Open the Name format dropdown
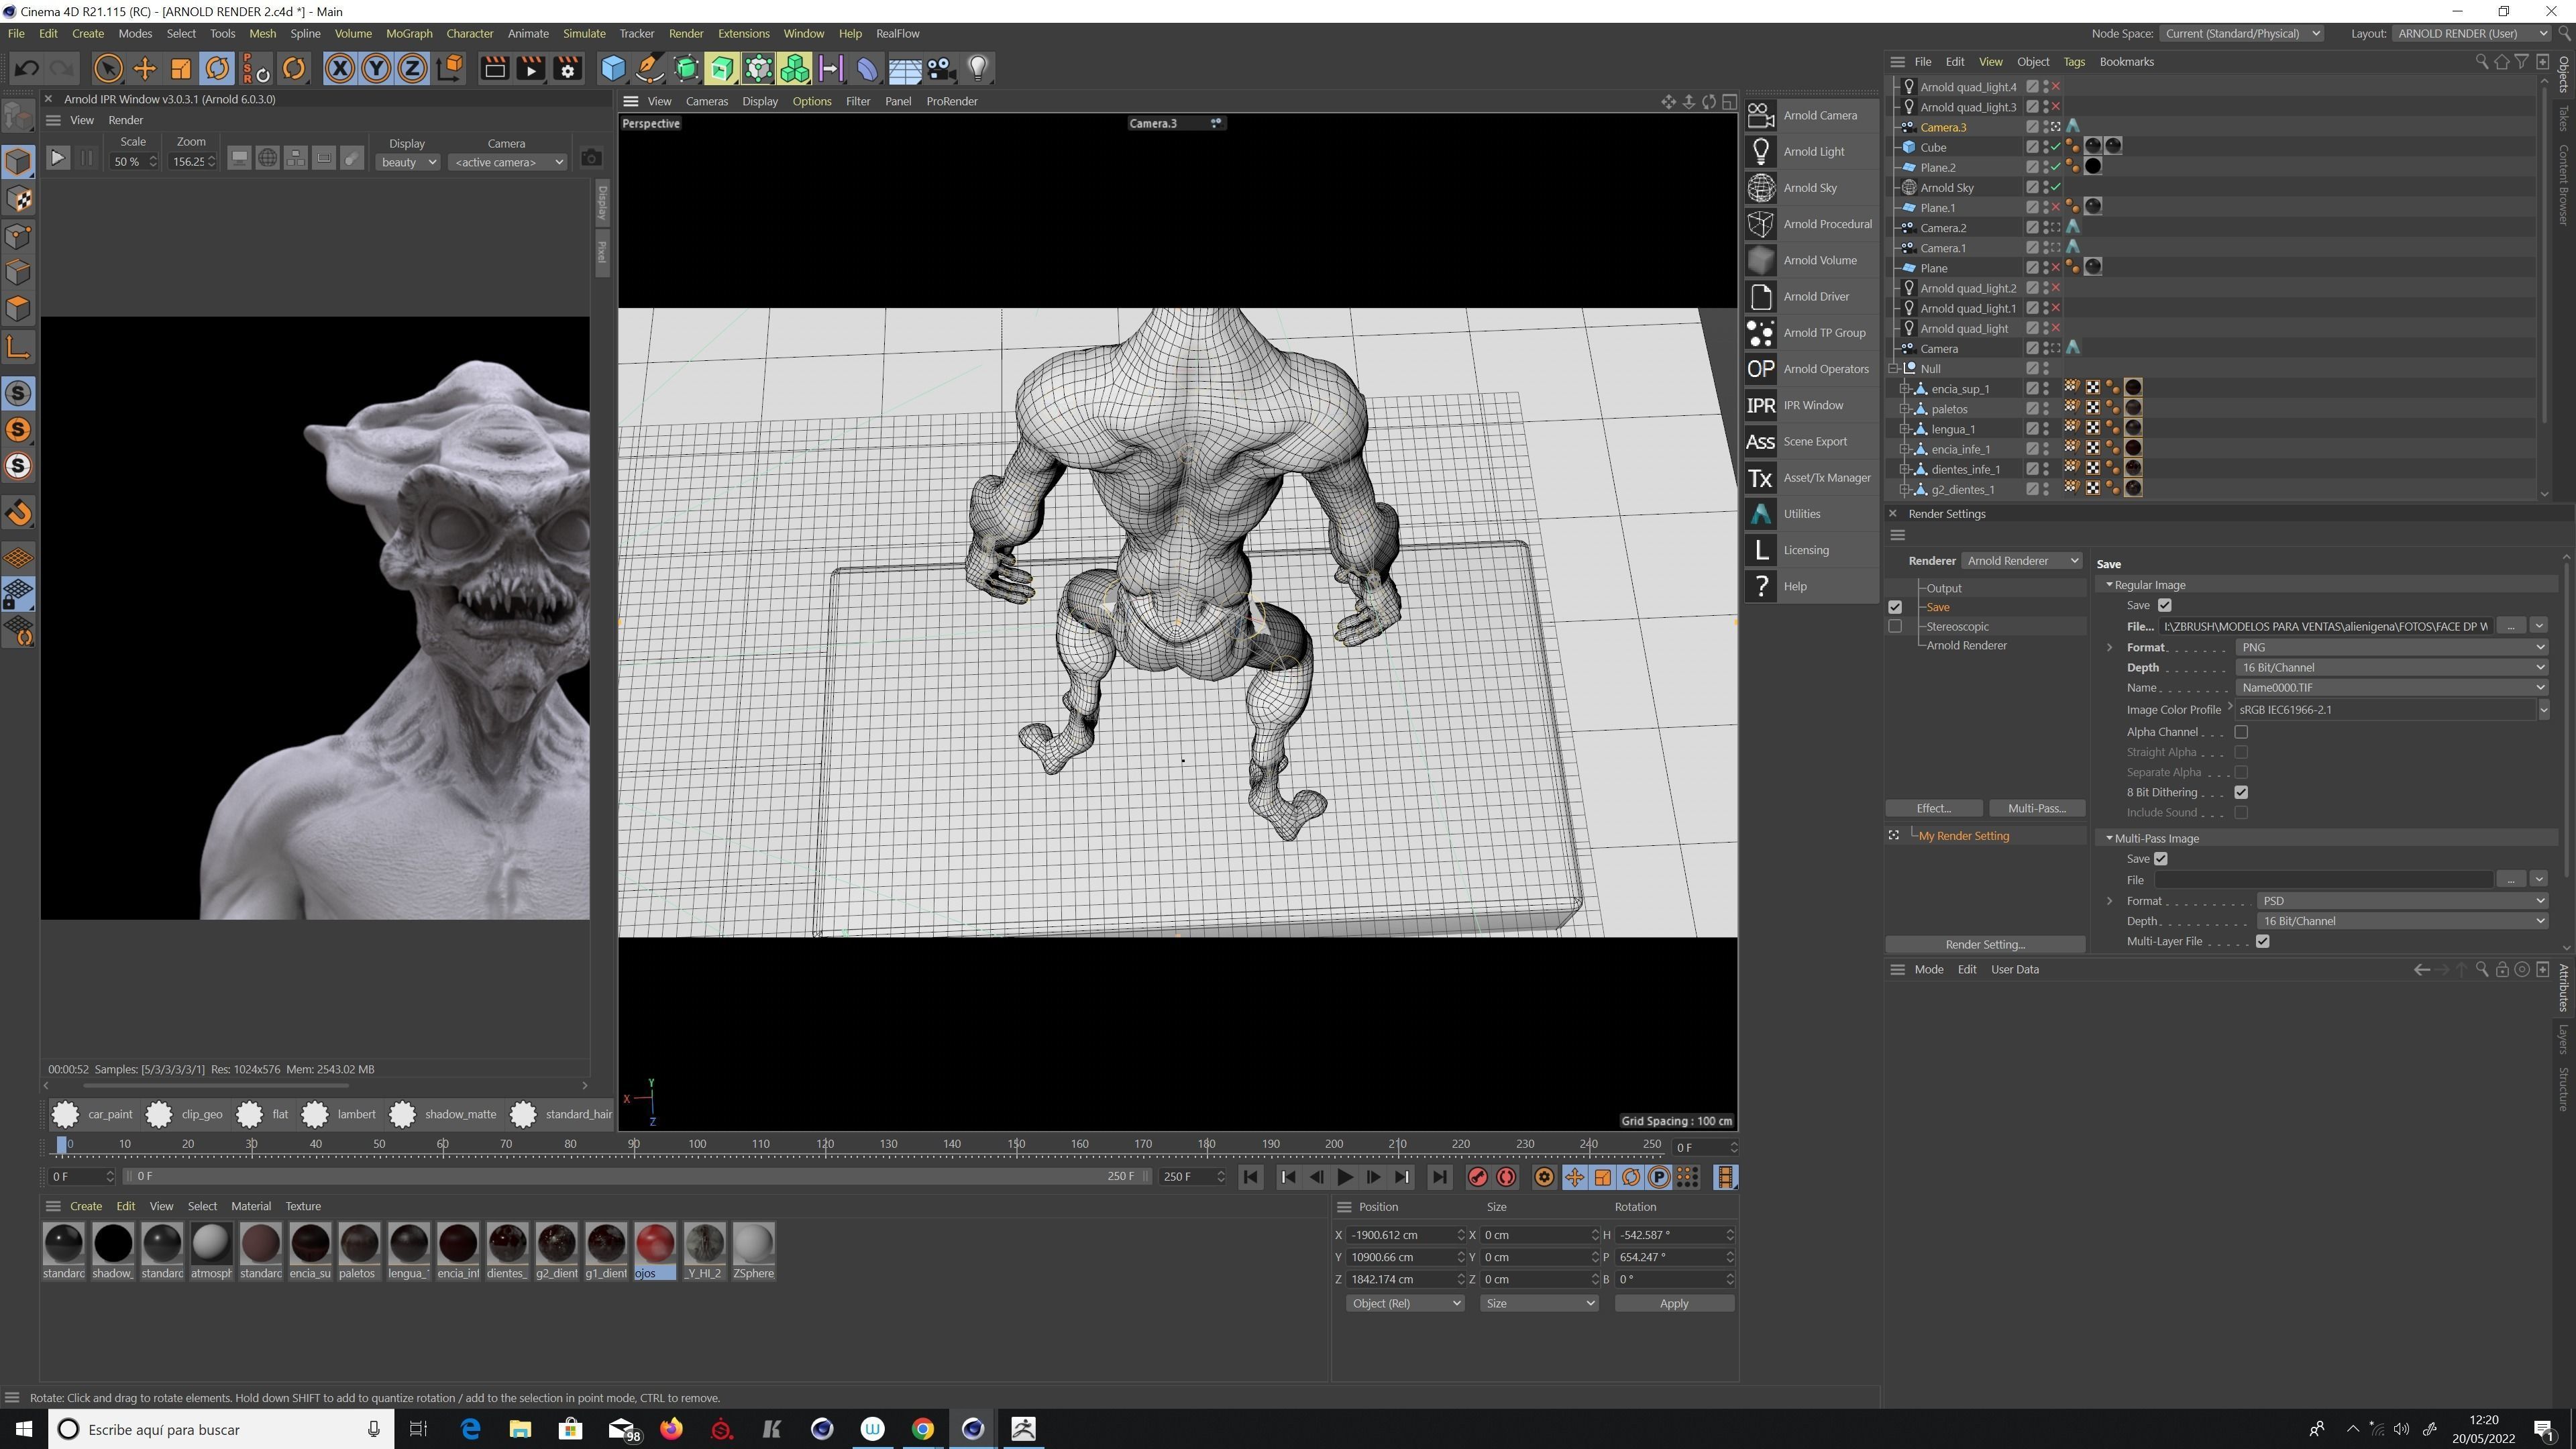 2391,687
